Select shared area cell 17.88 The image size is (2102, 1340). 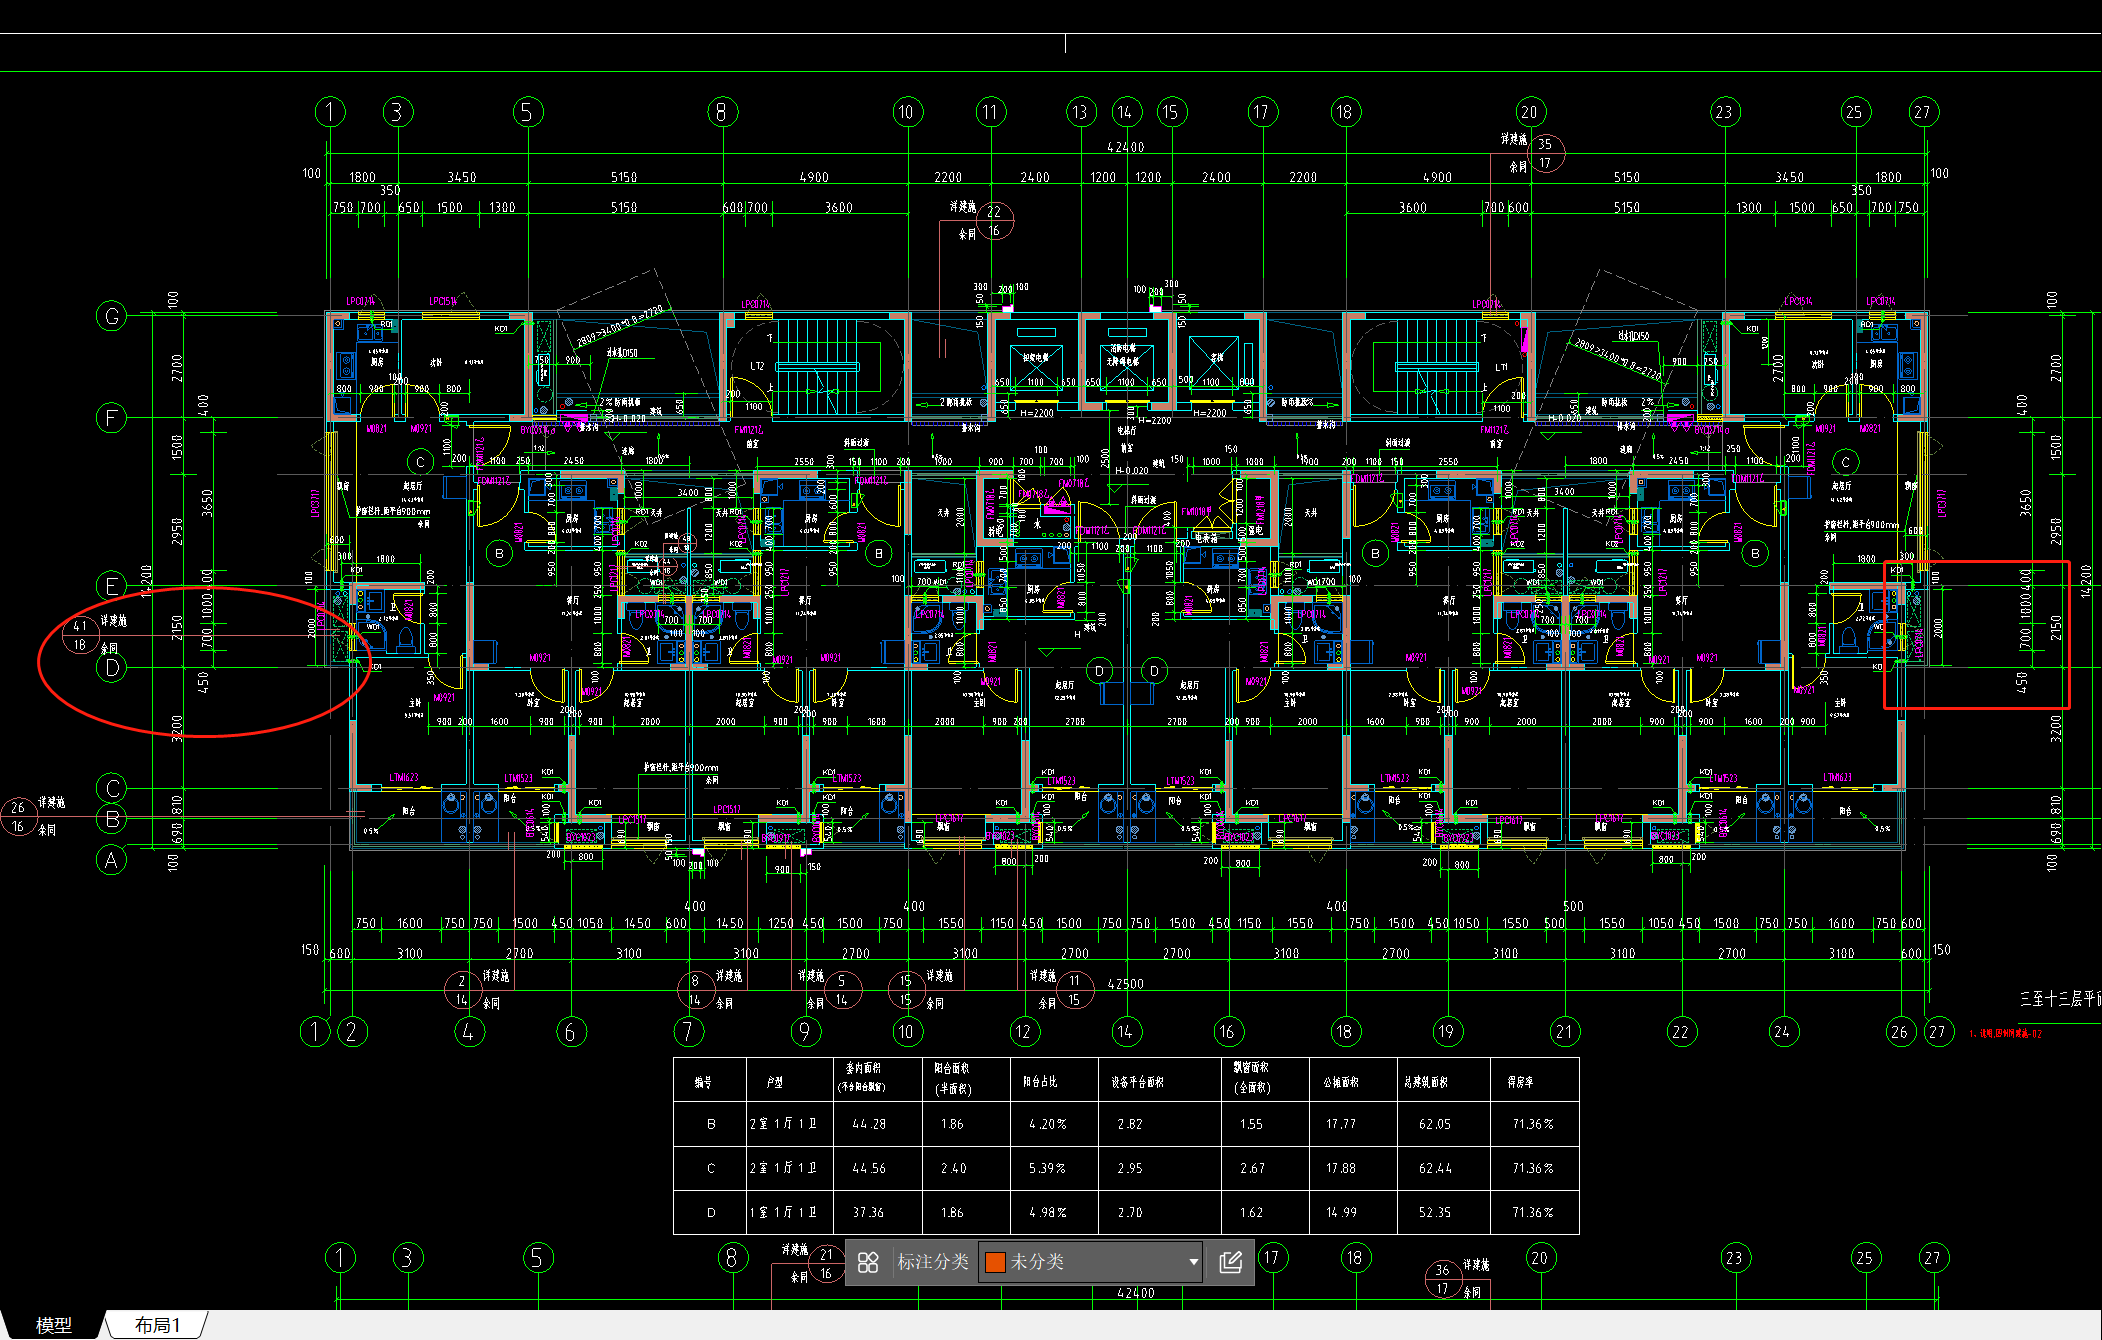[x=1341, y=1168]
